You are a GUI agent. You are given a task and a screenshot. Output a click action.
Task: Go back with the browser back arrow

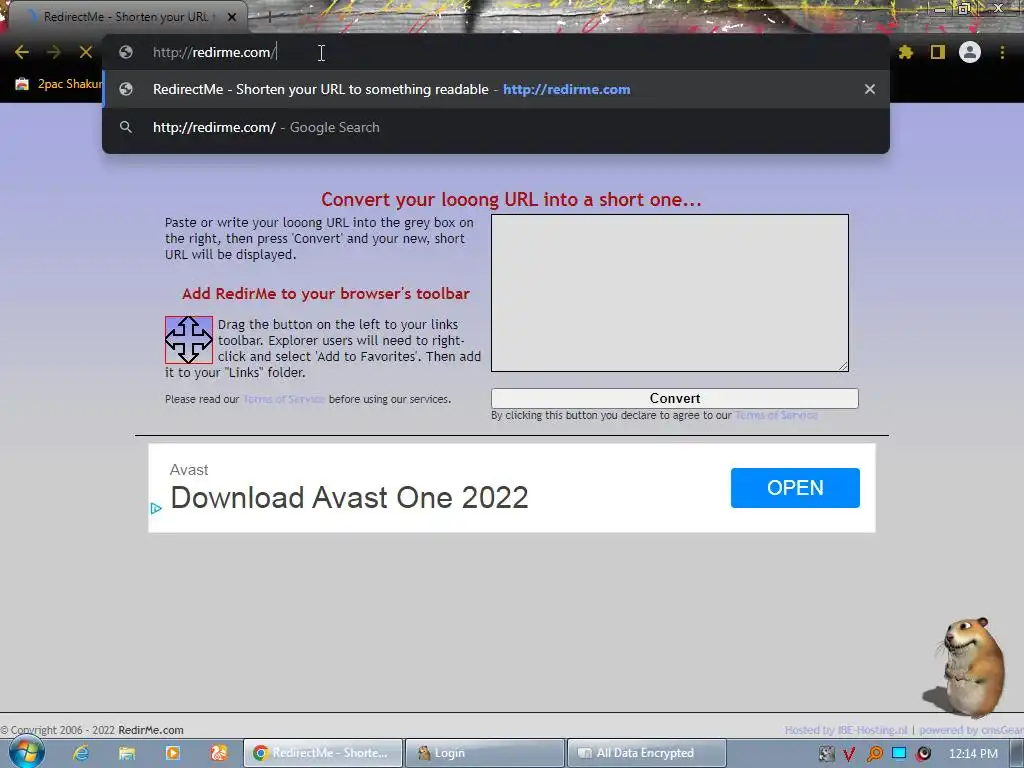(22, 52)
